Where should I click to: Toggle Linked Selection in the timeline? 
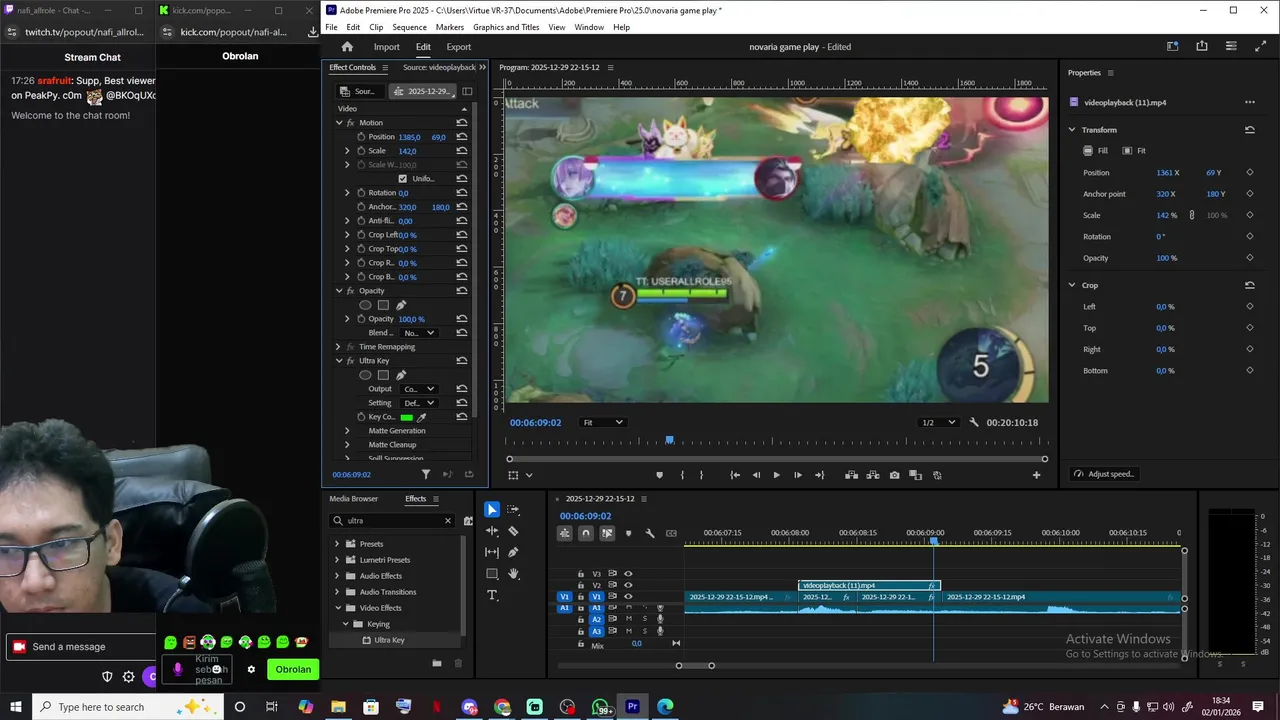607,533
